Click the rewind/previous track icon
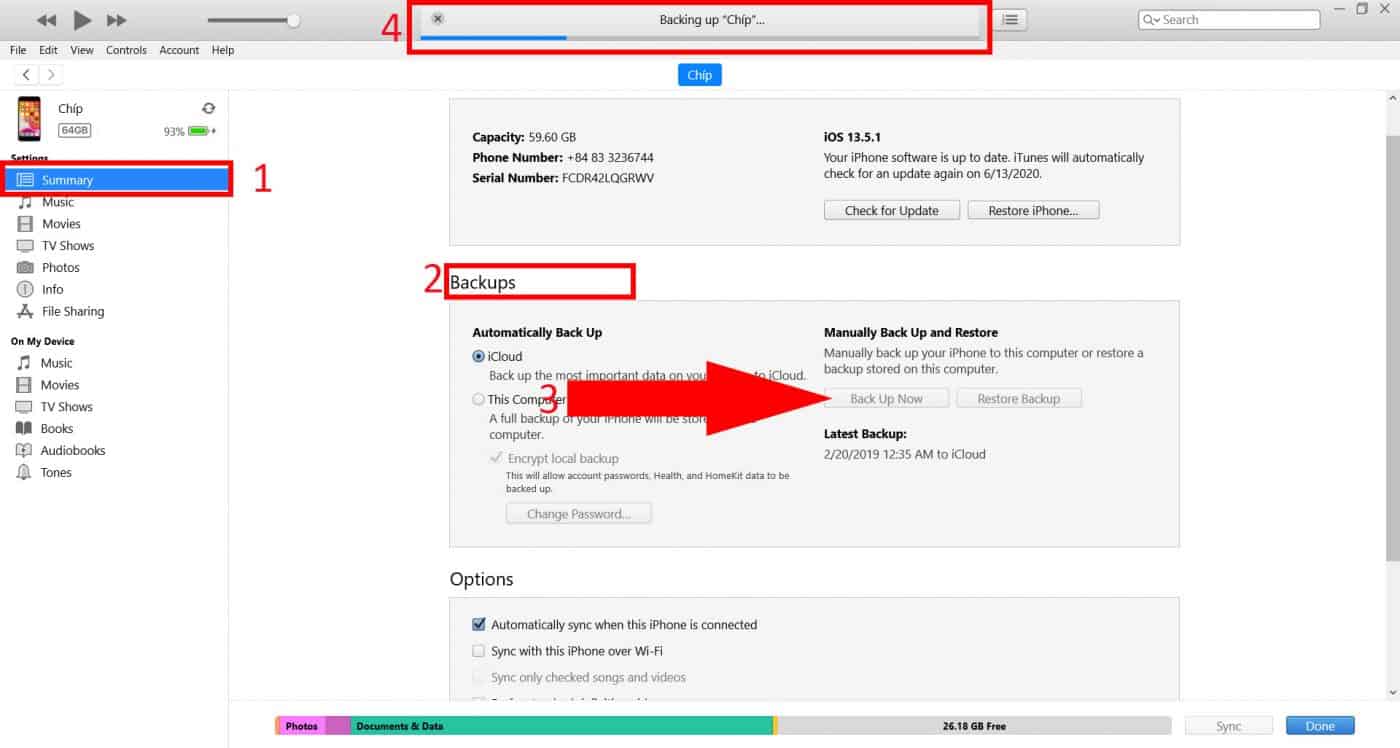This screenshot has width=1400, height=748. point(46,20)
